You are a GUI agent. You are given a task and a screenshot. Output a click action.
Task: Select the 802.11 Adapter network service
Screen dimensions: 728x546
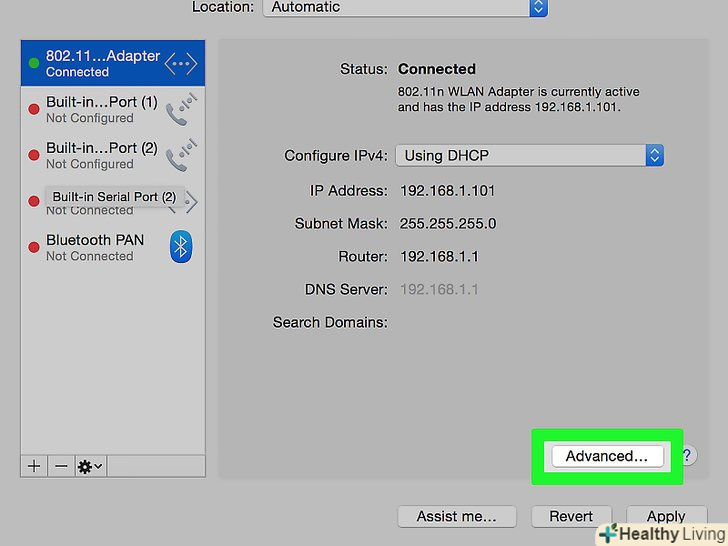click(113, 63)
